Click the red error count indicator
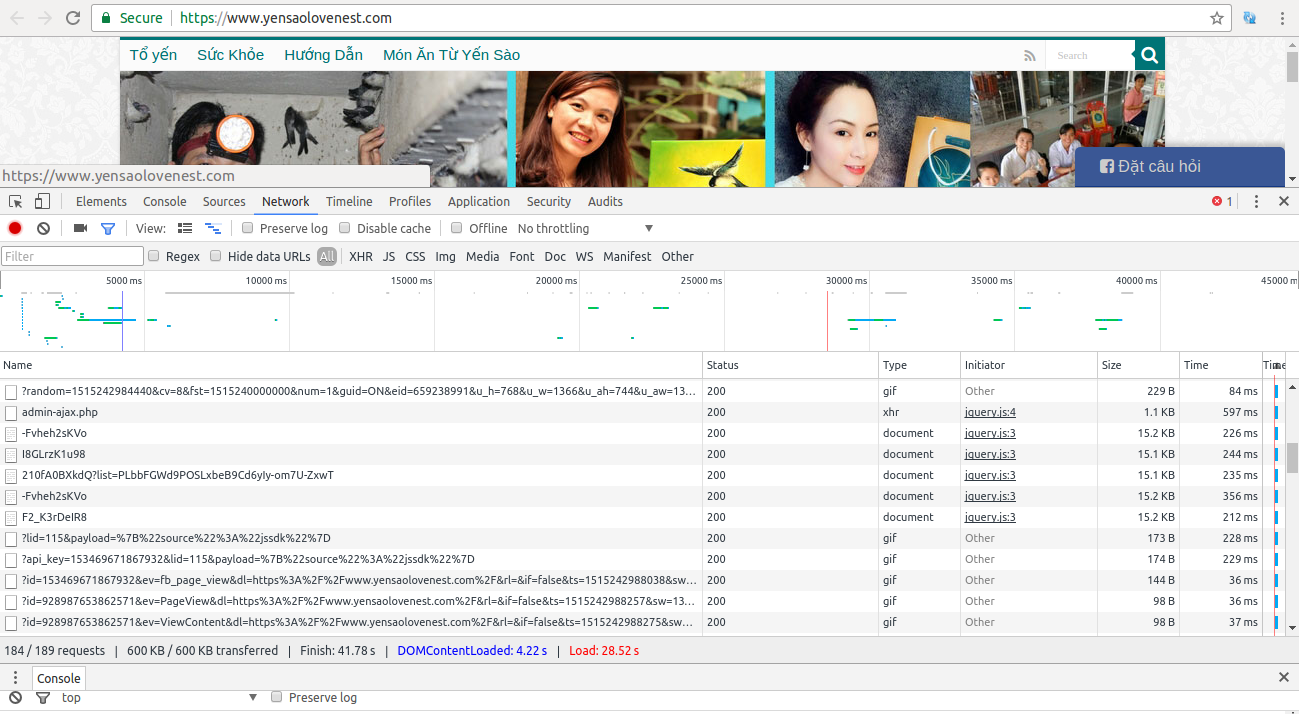 1222,201
